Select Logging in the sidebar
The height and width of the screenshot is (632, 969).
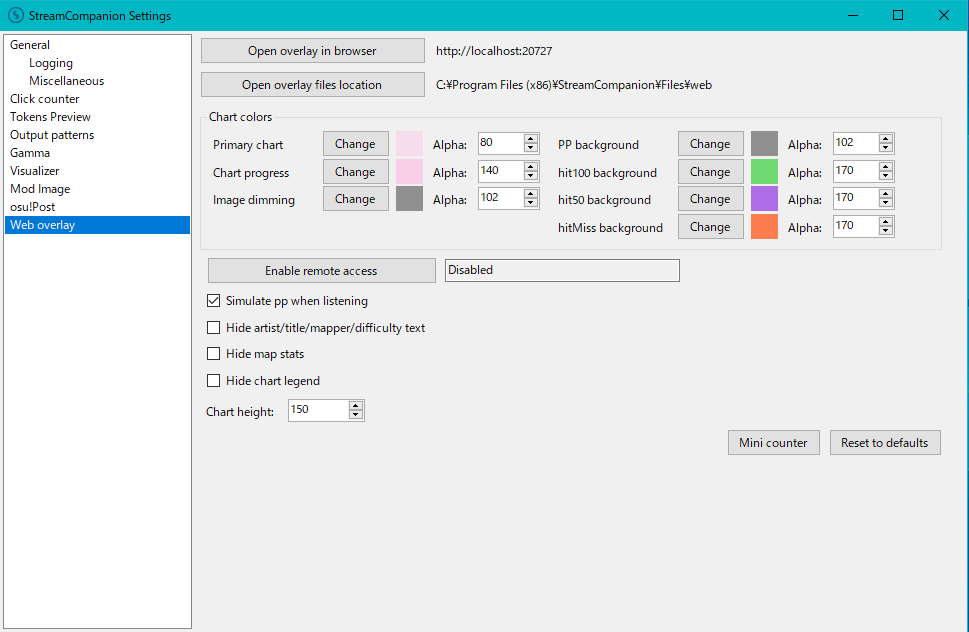pyautogui.click(x=51, y=63)
